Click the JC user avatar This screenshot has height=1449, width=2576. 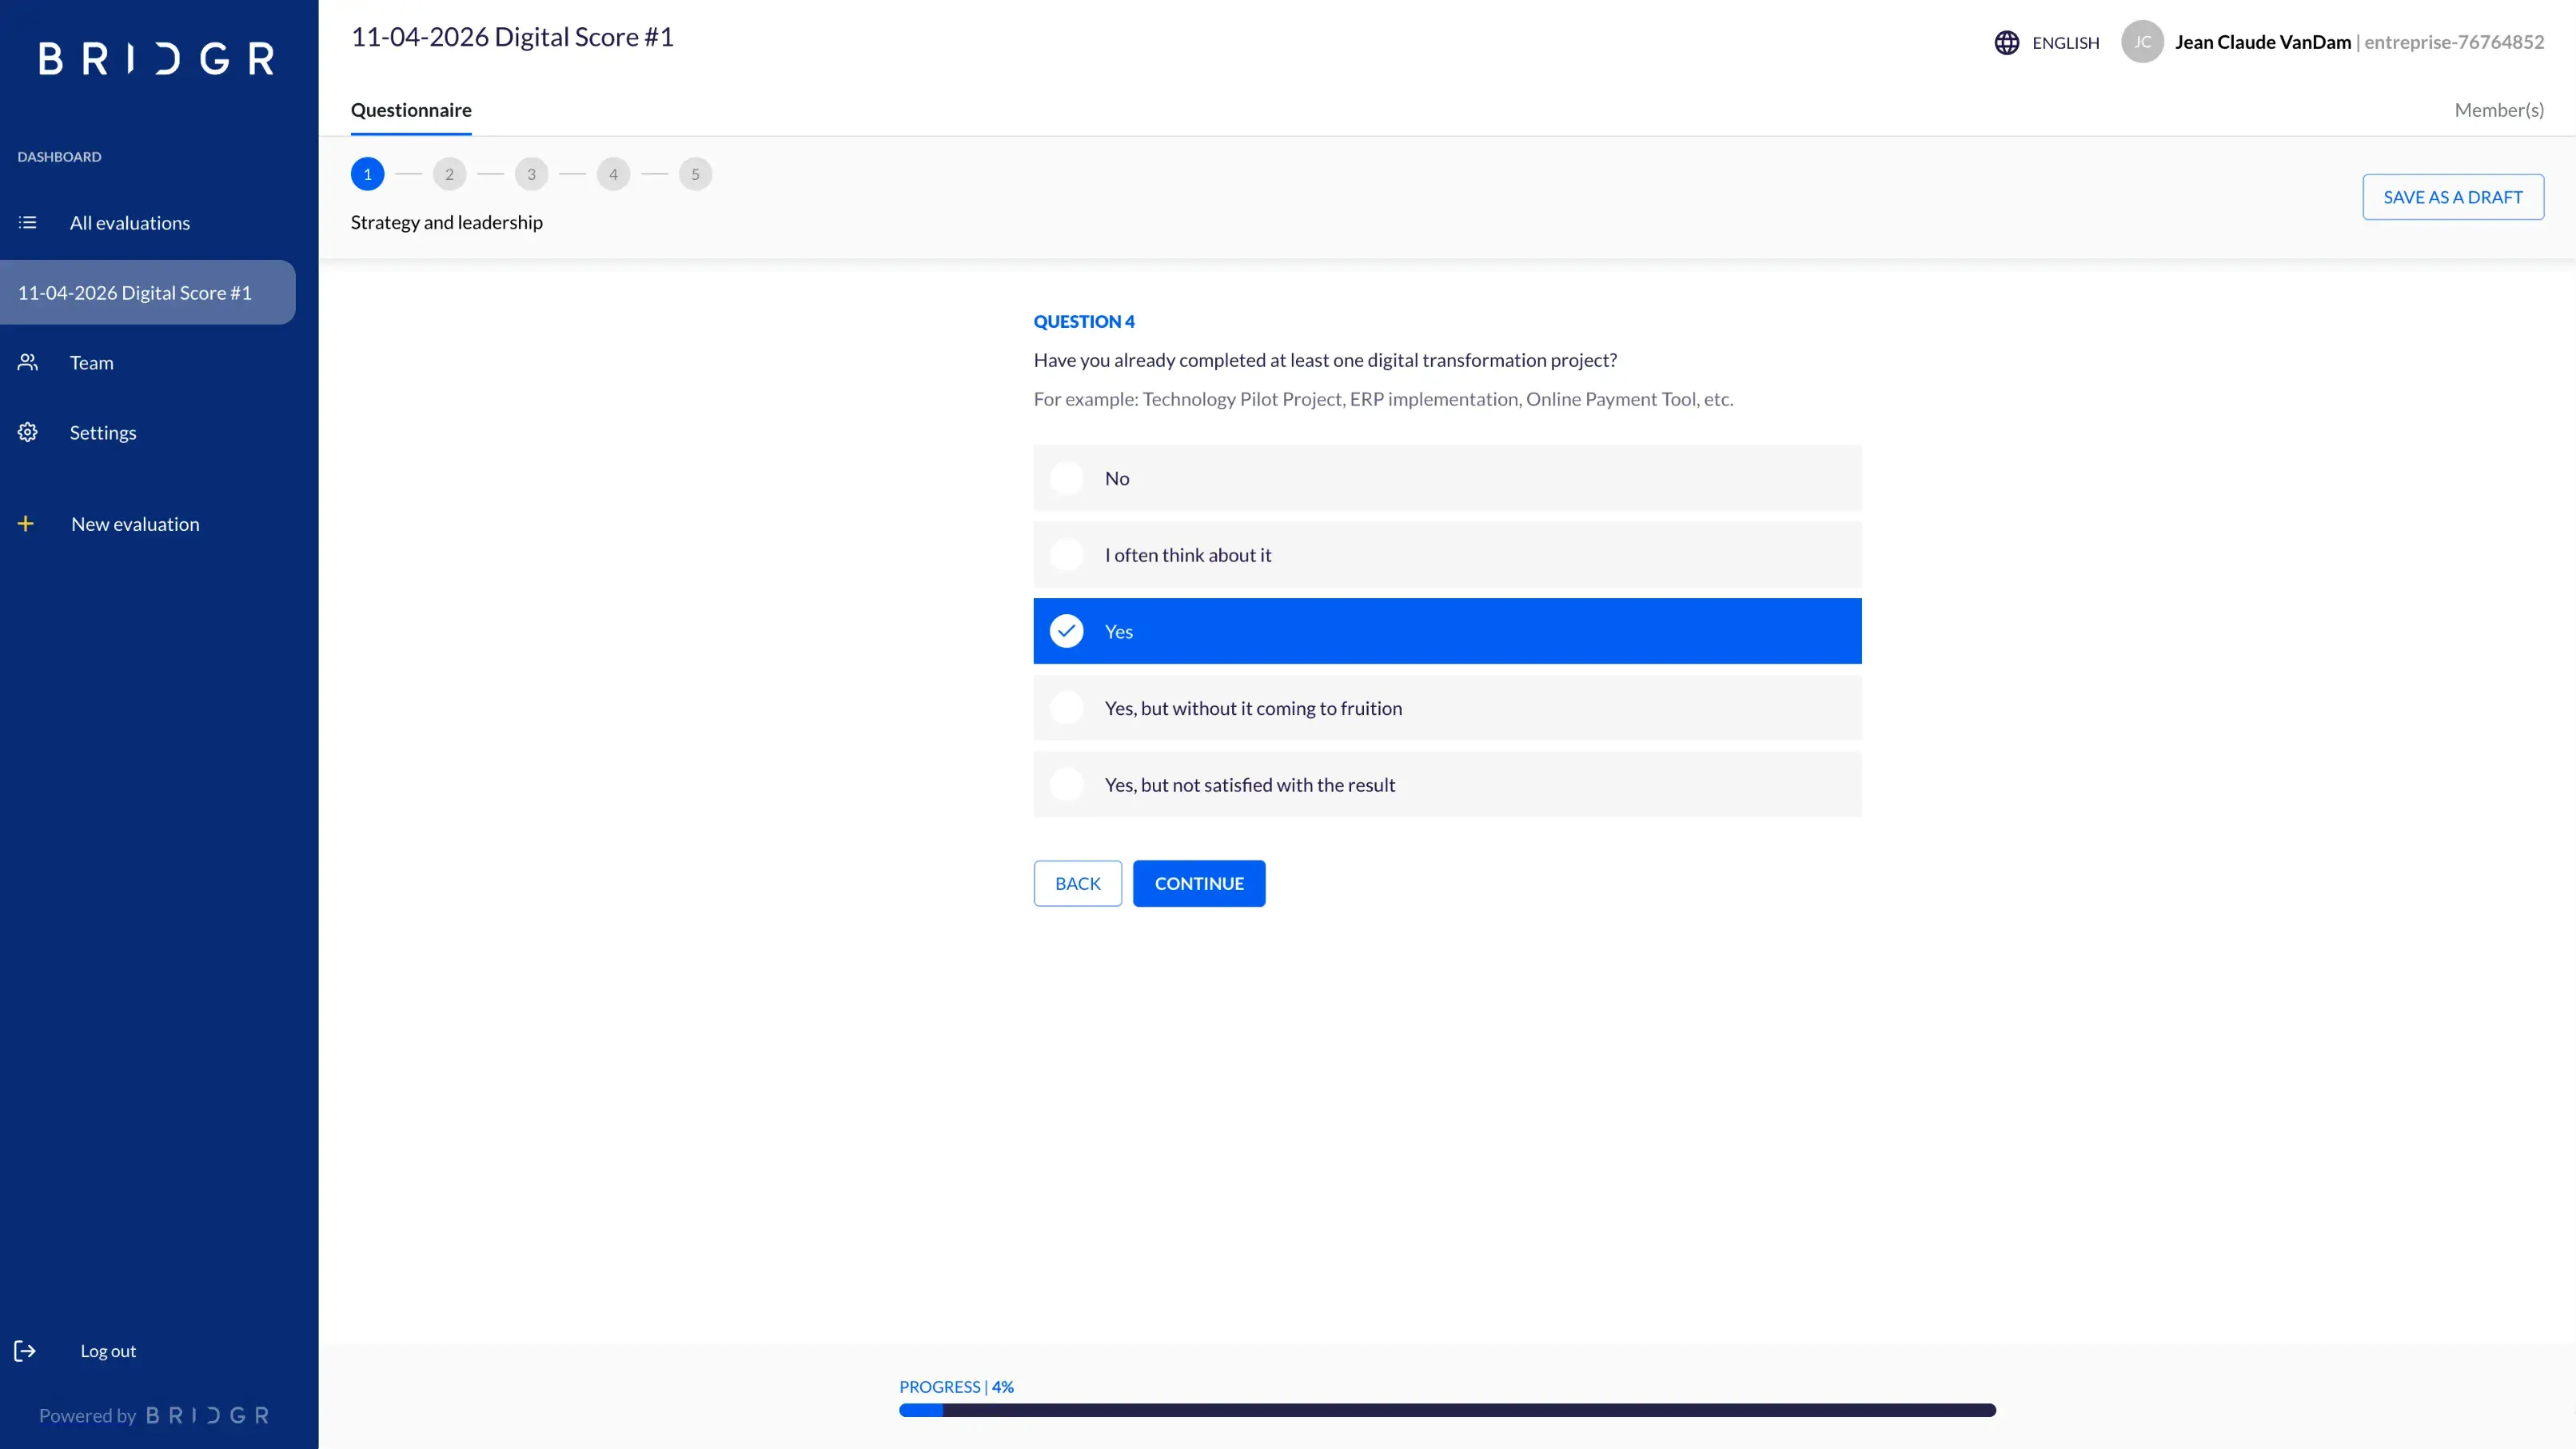pos(2142,42)
